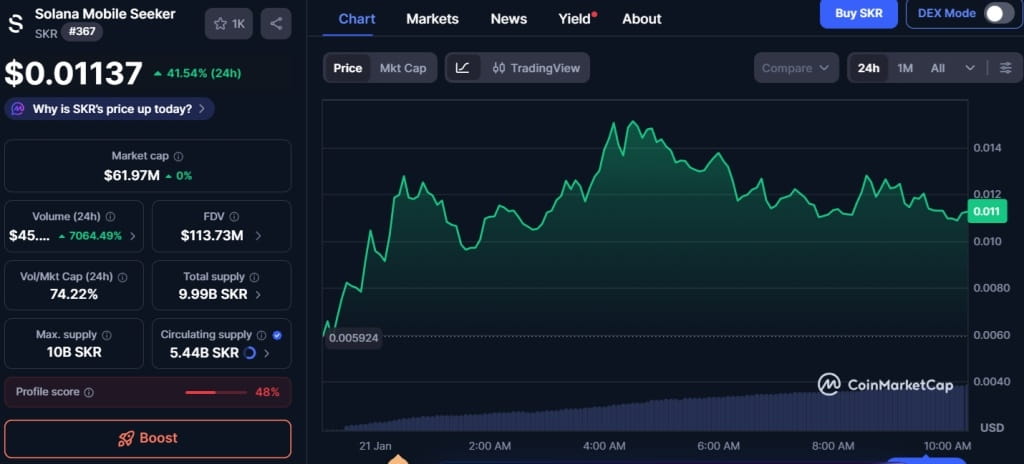Expand Volume (24h) details chevron
The height and width of the screenshot is (464, 1024).
(133, 236)
